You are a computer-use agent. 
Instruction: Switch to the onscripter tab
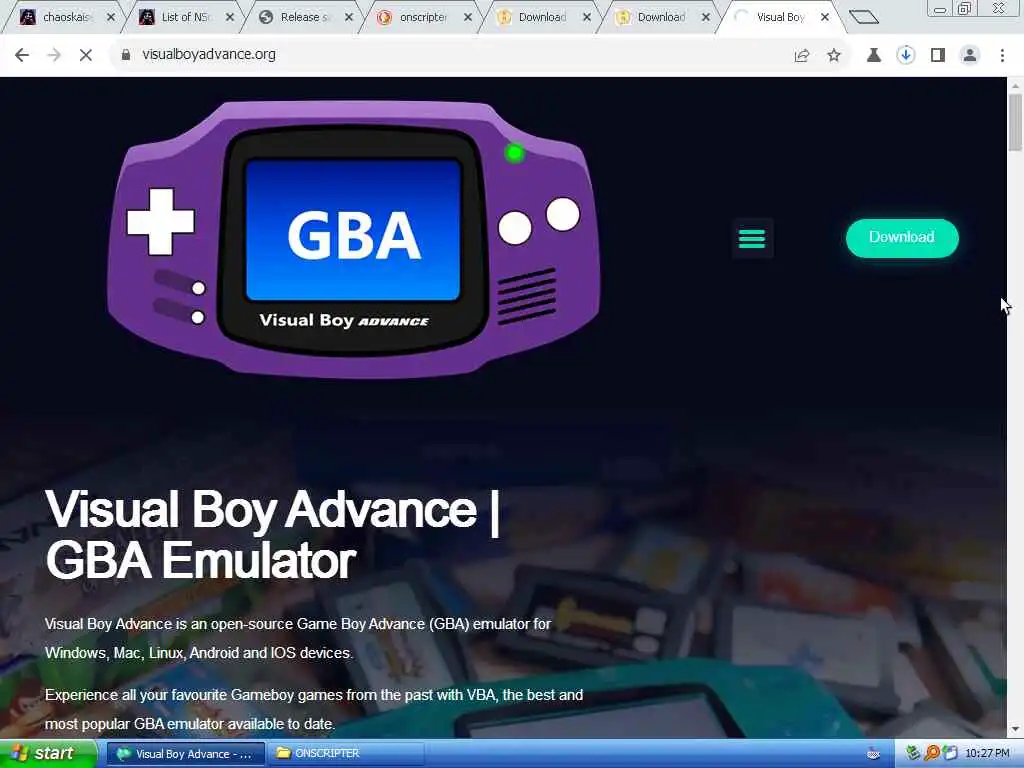coord(423,18)
